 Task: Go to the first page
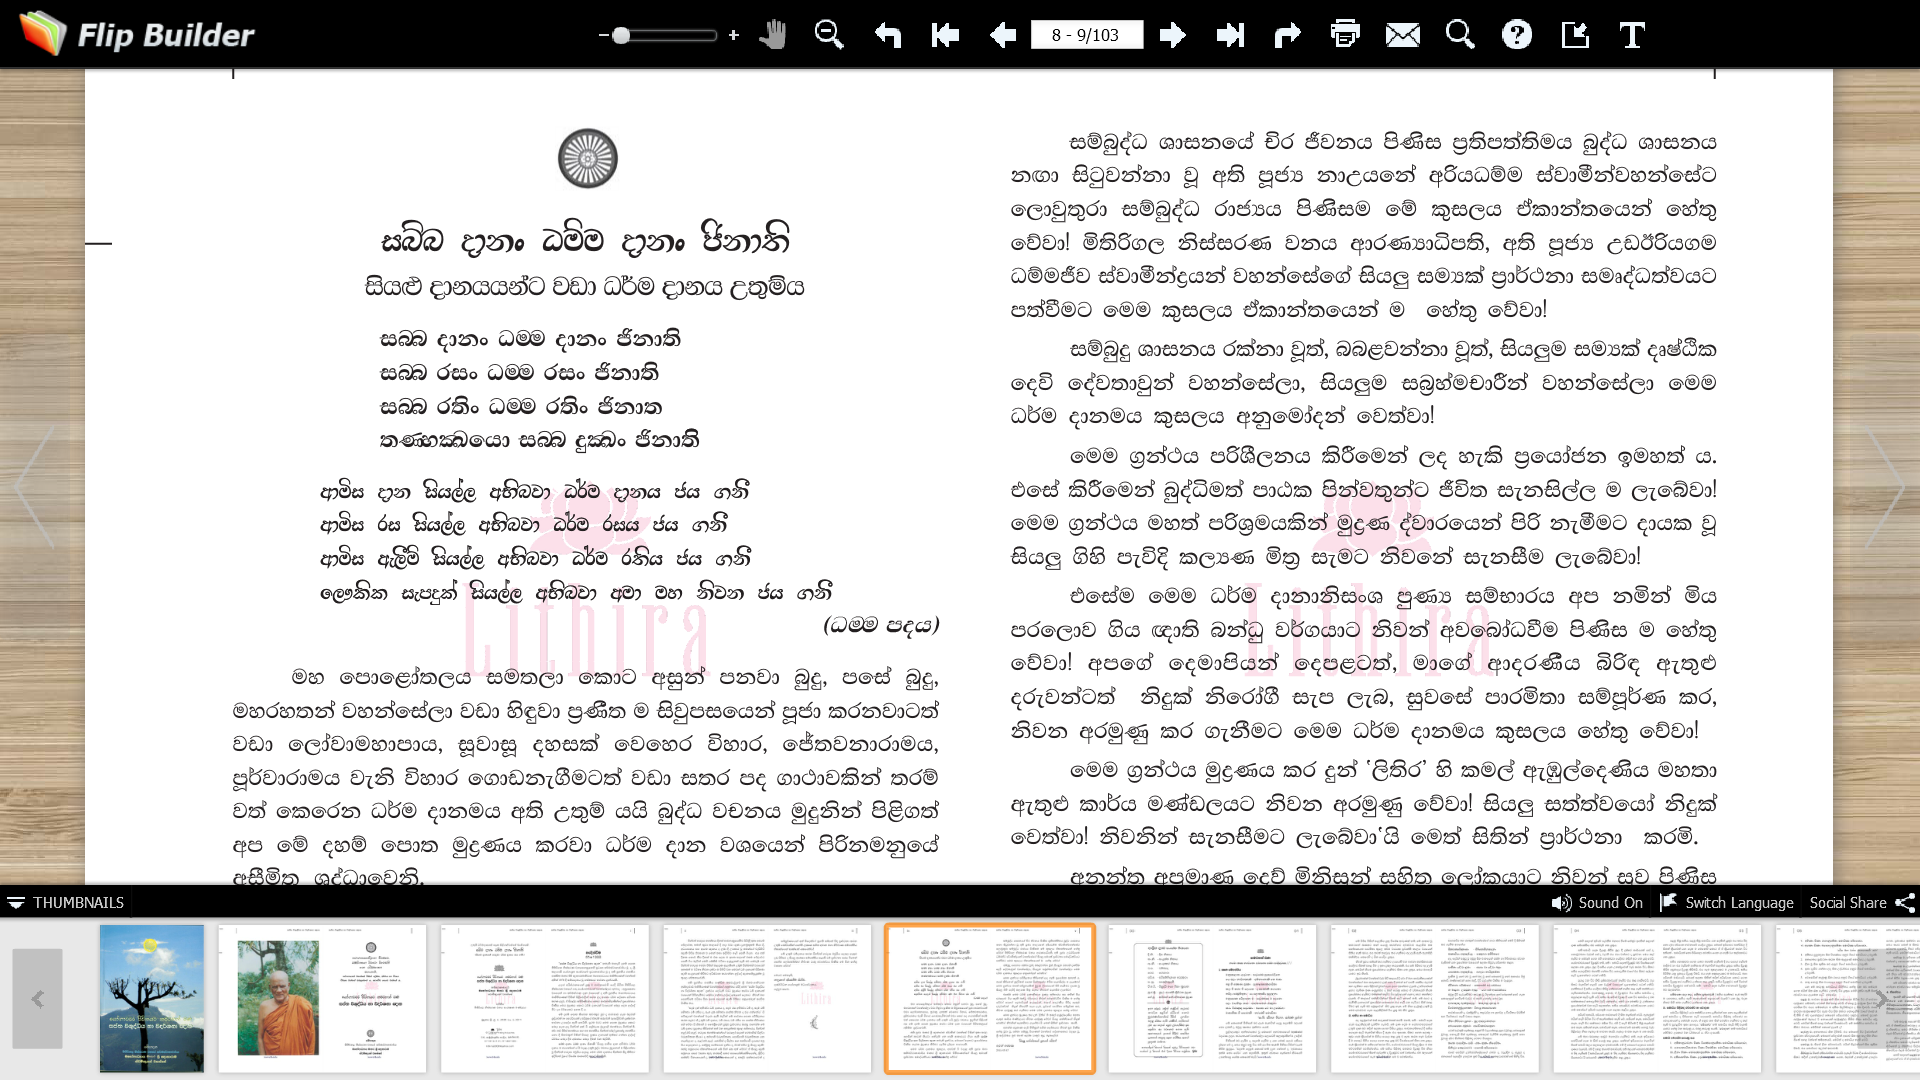pos(945,35)
